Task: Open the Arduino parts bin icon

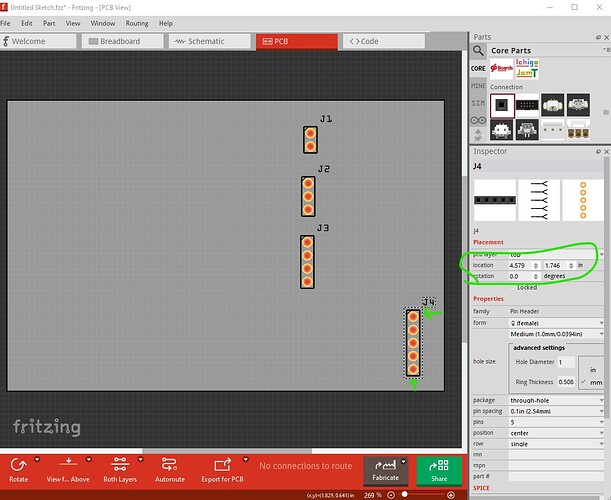Action: tap(478, 120)
